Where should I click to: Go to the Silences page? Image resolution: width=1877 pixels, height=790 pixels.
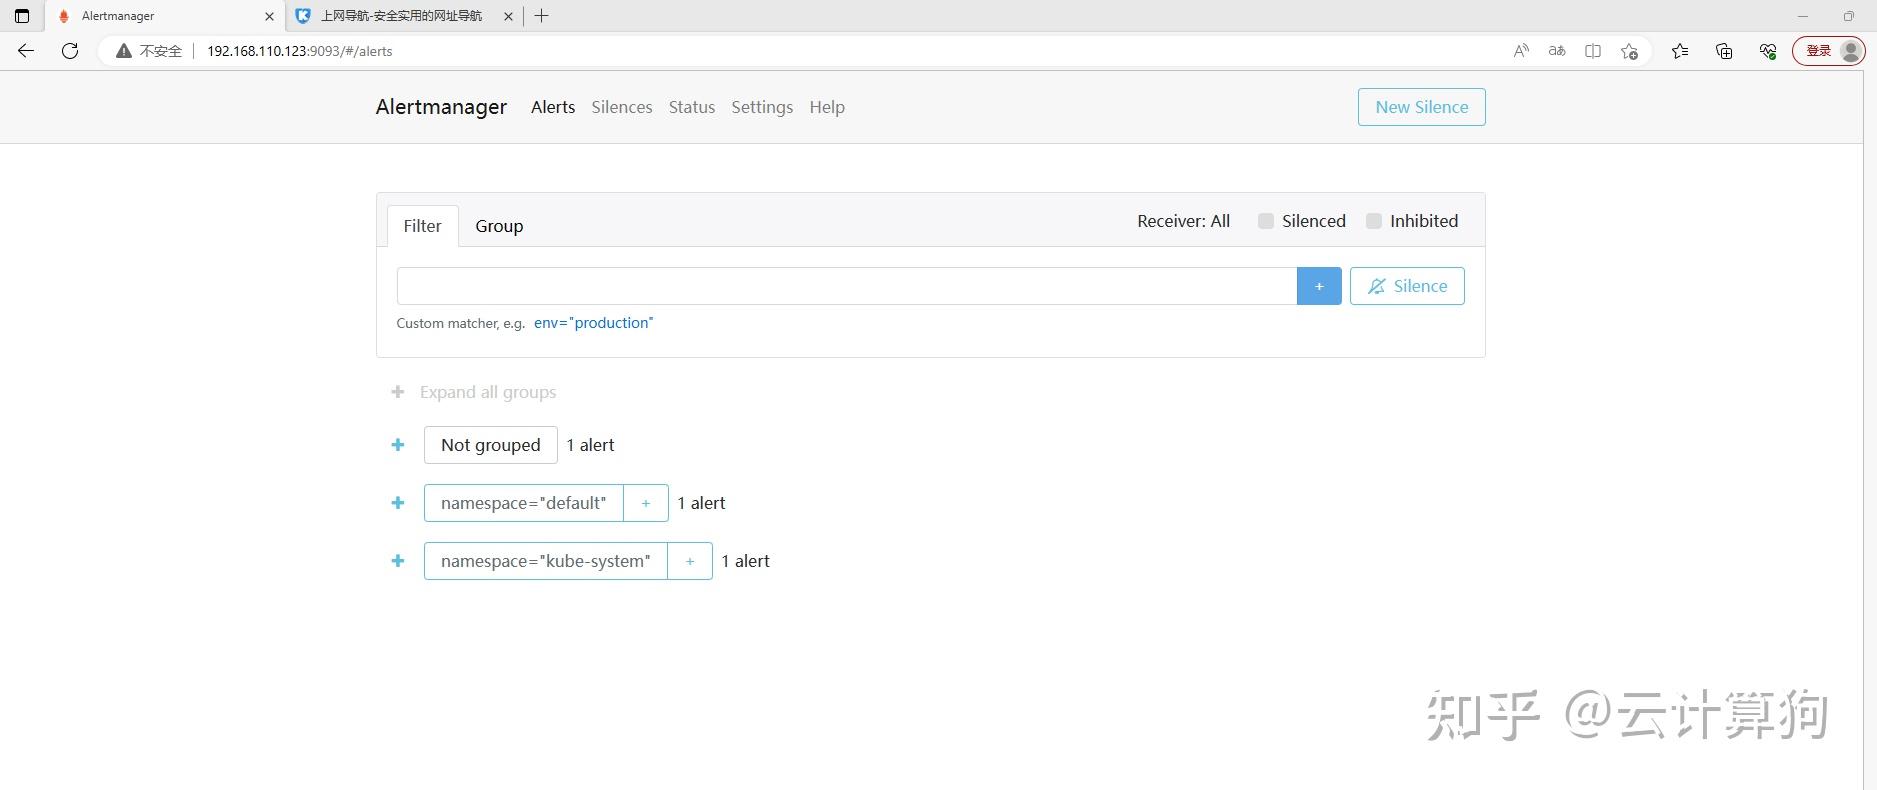coord(622,107)
